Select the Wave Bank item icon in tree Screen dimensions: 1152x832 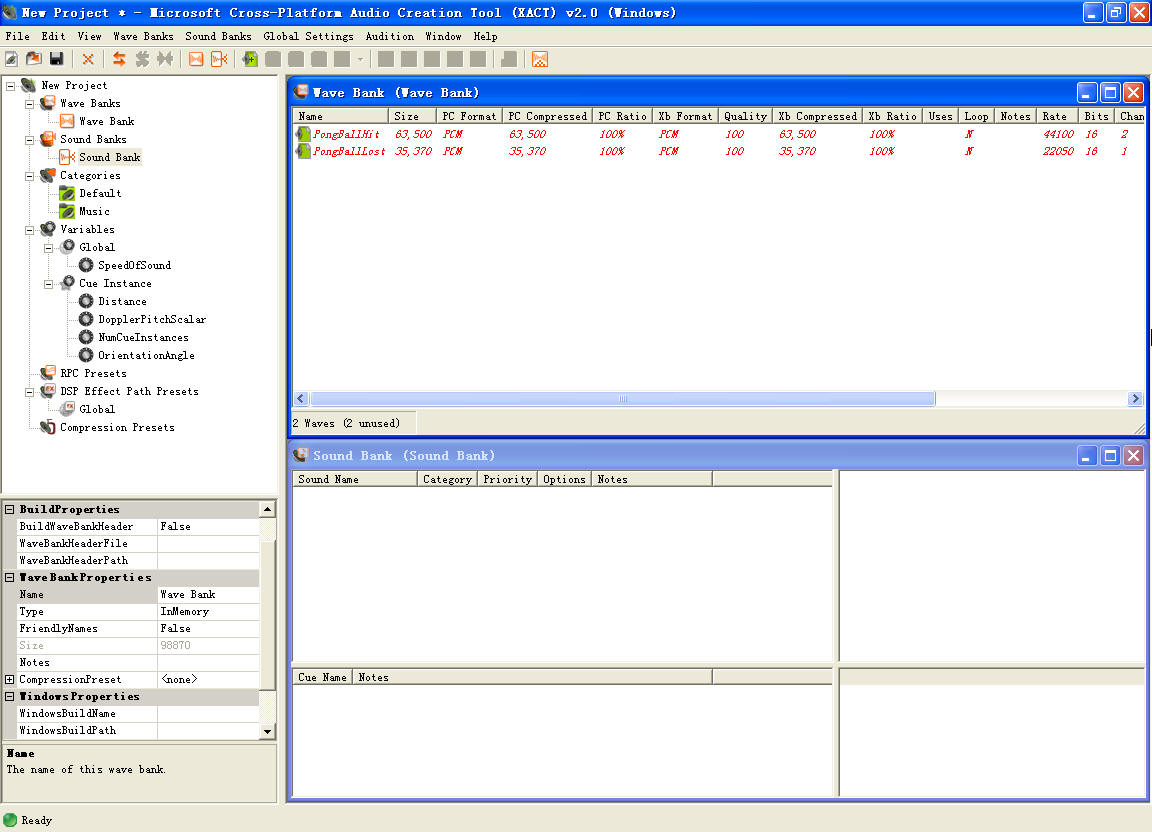click(x=67, y=121)
